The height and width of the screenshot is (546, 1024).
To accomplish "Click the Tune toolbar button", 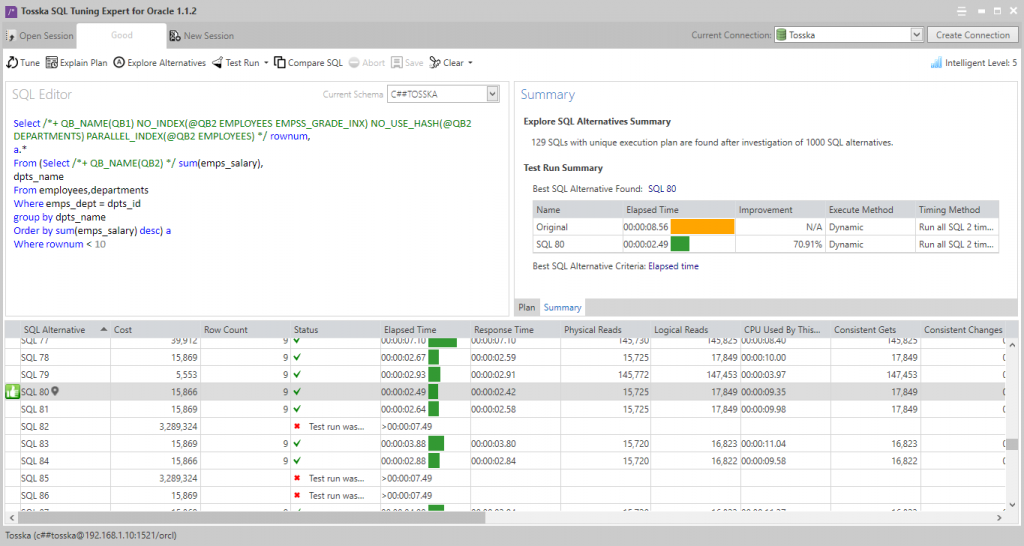I will 24,63.
